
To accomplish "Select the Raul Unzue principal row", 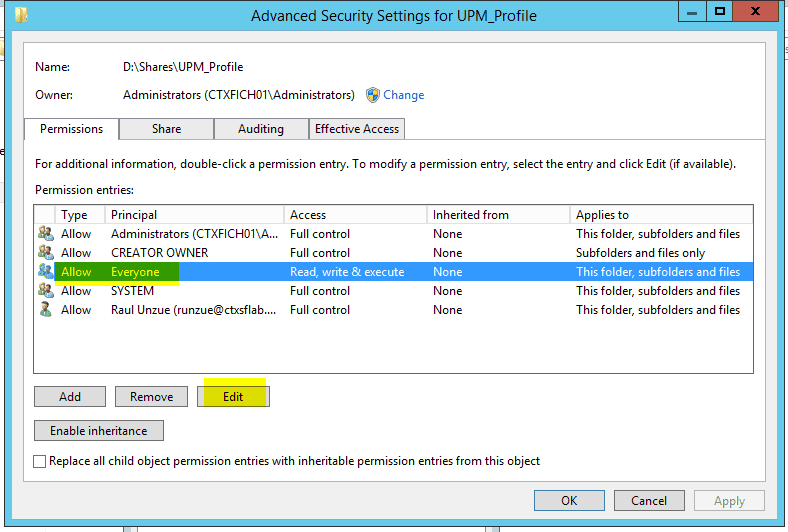I will (x=393, y=310).
